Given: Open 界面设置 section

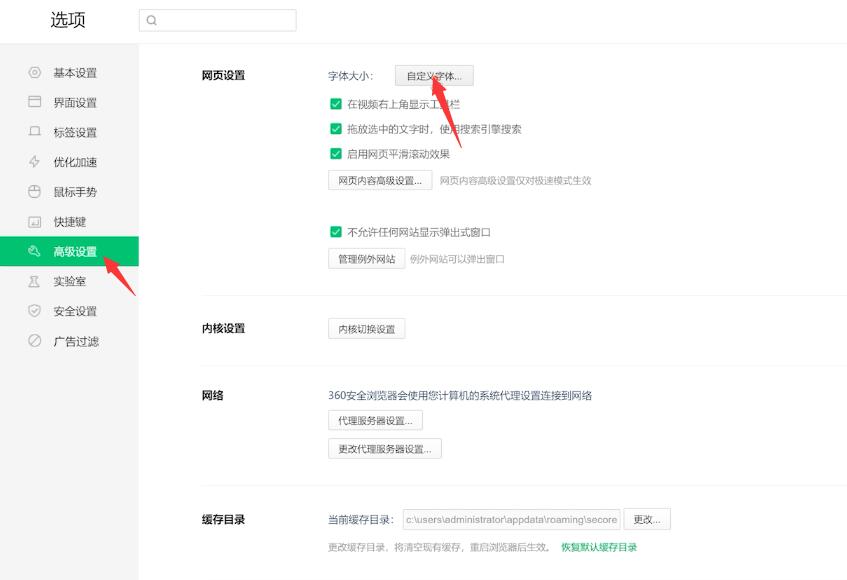Looking at the screenshot, I should coord(69,102).
